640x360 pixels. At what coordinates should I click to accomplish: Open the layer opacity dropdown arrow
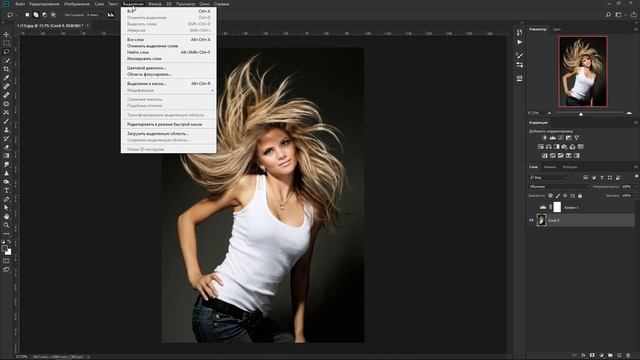pyautogui.click(x=636, y=187)
